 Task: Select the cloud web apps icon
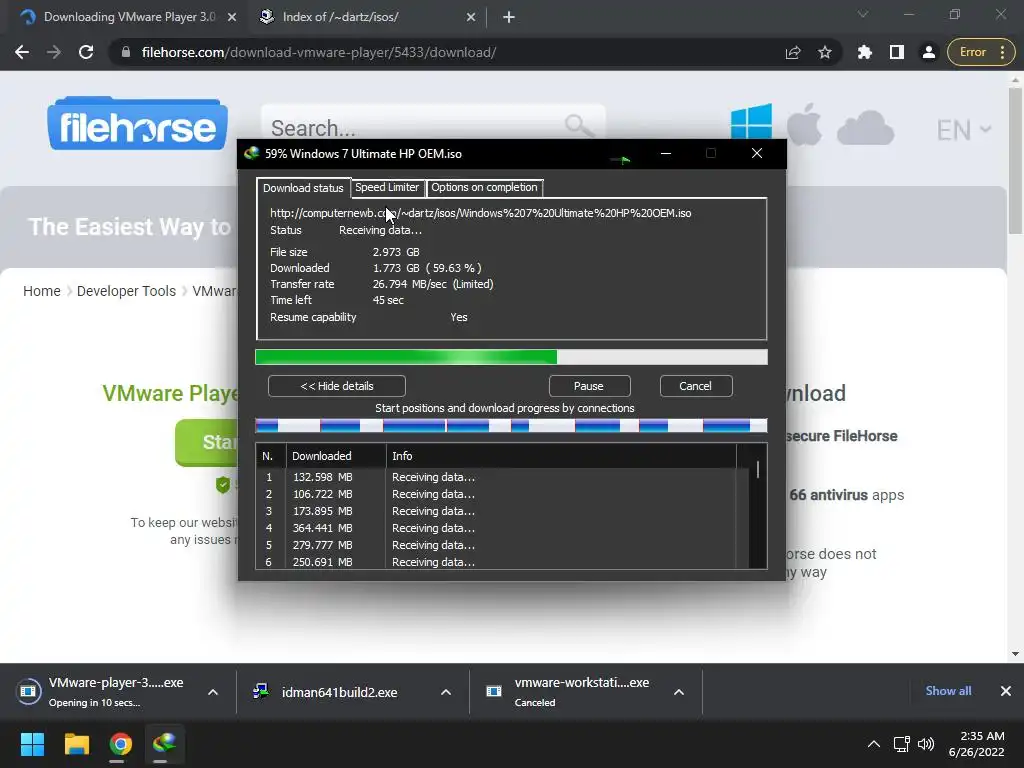[x=865, y=127]
